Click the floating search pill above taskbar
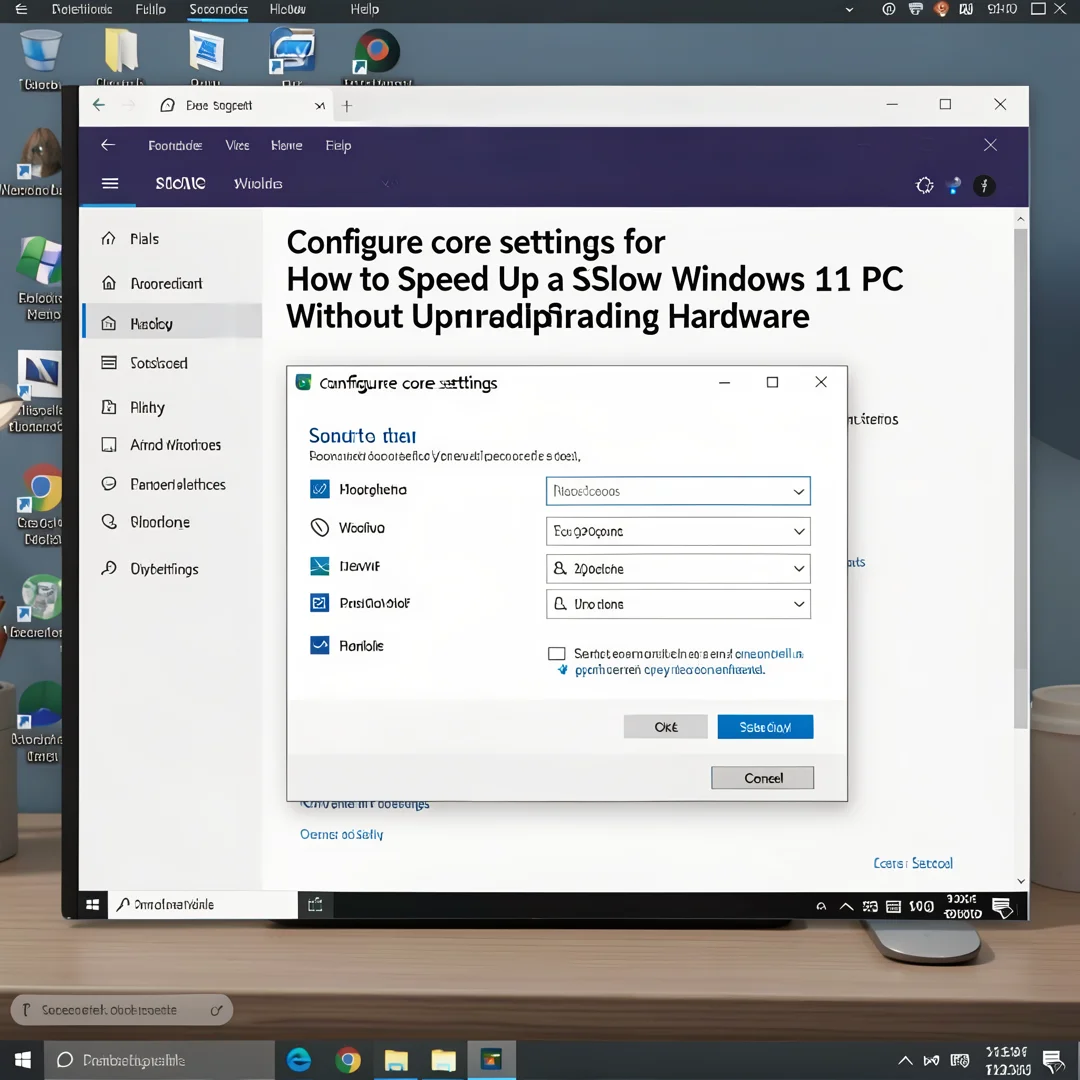 [x=122, y=1010]
